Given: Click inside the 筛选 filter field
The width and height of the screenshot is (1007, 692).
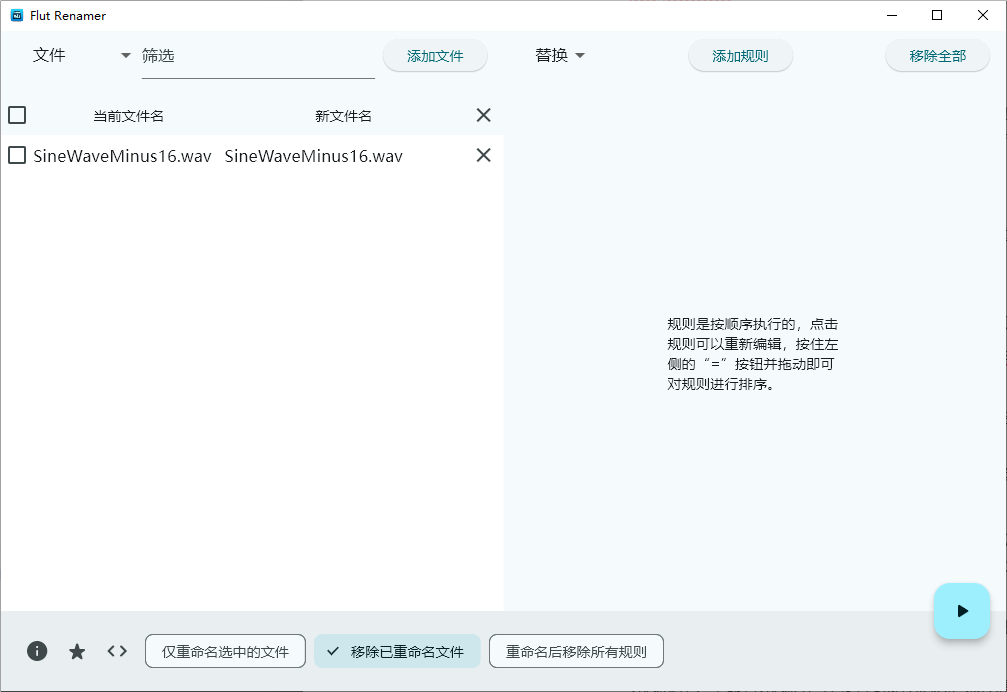Looking at the screenshot, I should (x=250, y=56).
